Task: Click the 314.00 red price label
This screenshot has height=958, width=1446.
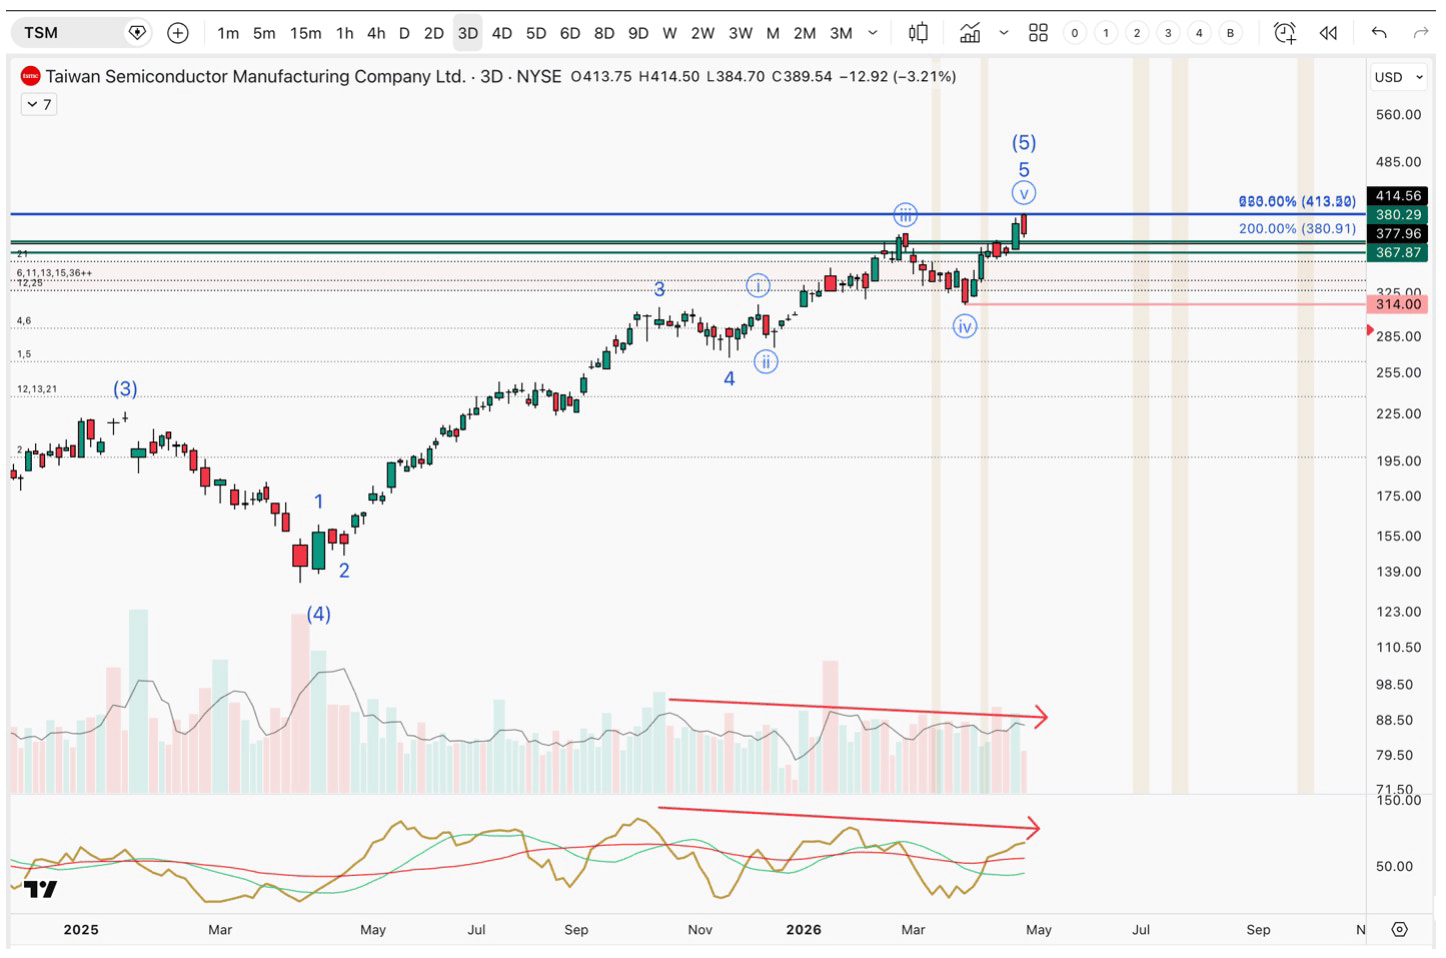Action: pyautogui.click(x=1397, y=304)
